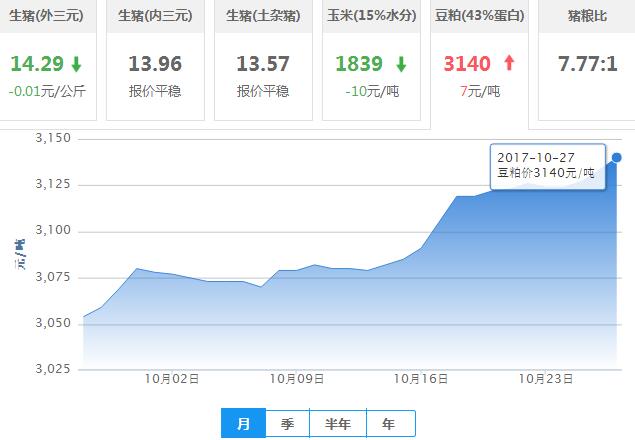Open the 猪粮比 ratio card
The height and width of the screenshot is (440, 635).
click(587, 60)
